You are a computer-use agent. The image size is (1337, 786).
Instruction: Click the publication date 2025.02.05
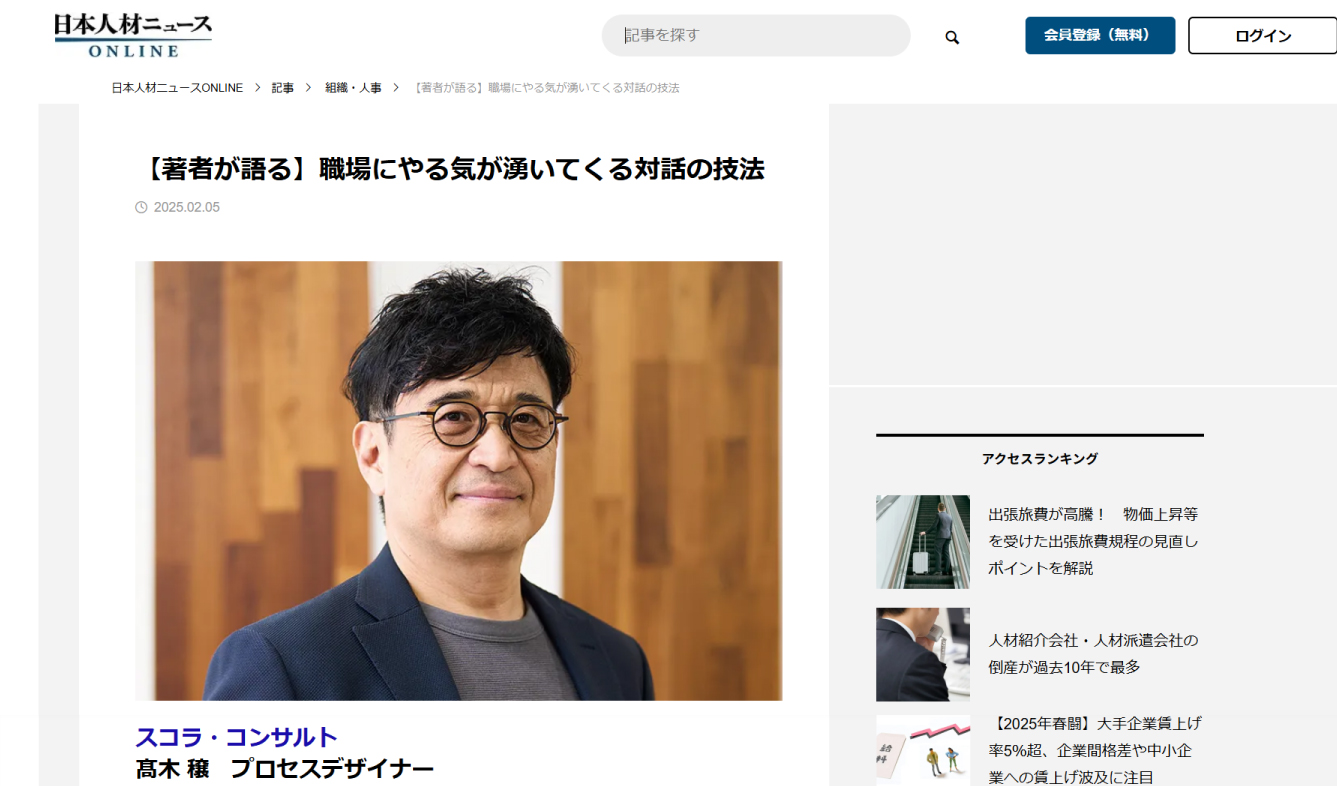click(x=187, y=207)
